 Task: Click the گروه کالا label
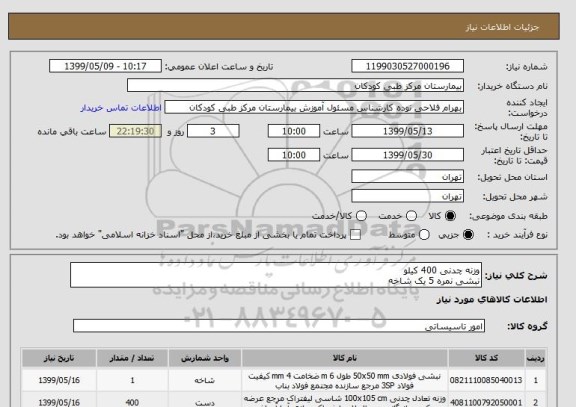(527, 326)
